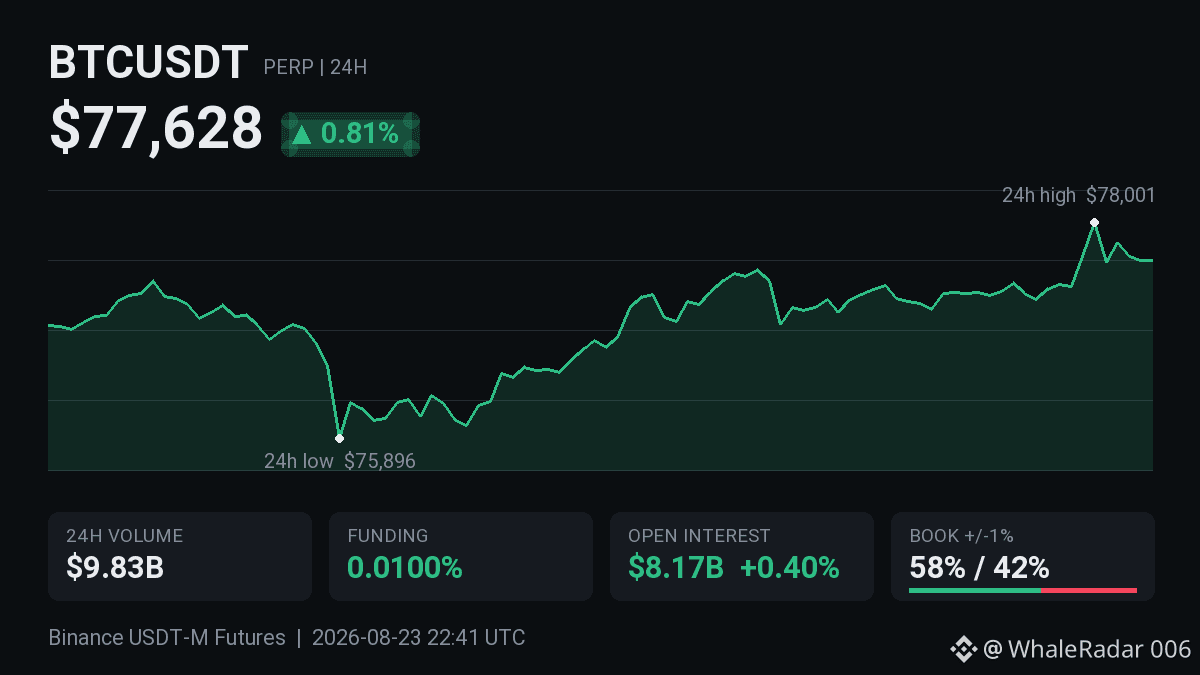Click the 24h low $75,896 label
The image size is (1200, 675).
point(340,461)
